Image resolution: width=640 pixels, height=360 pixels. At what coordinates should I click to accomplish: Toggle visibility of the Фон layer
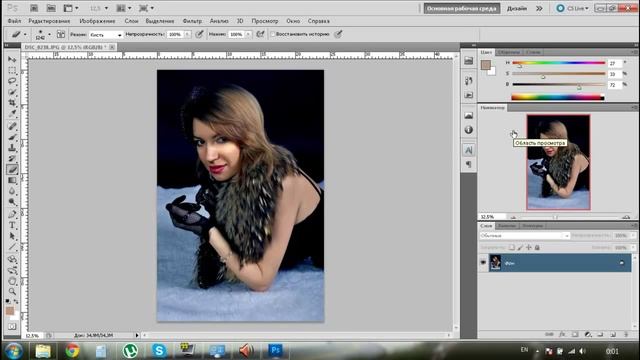483,263
